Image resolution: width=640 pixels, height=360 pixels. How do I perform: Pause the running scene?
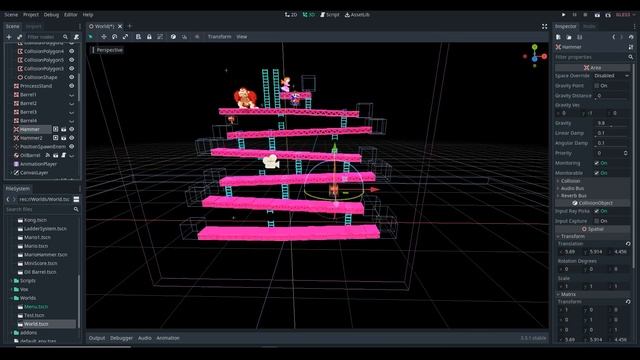575,15
